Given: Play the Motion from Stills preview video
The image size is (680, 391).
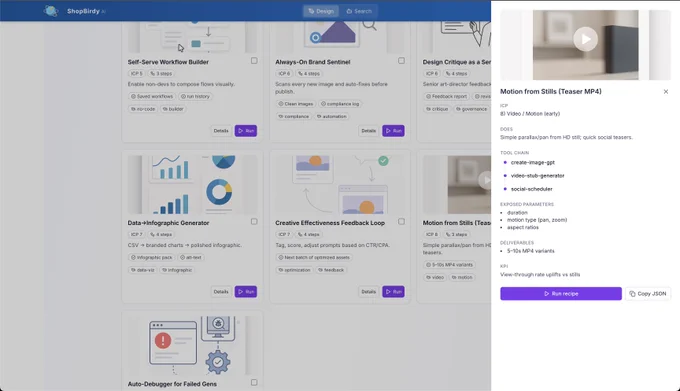Looking at the screenshot, I should (x=585, y=39).
